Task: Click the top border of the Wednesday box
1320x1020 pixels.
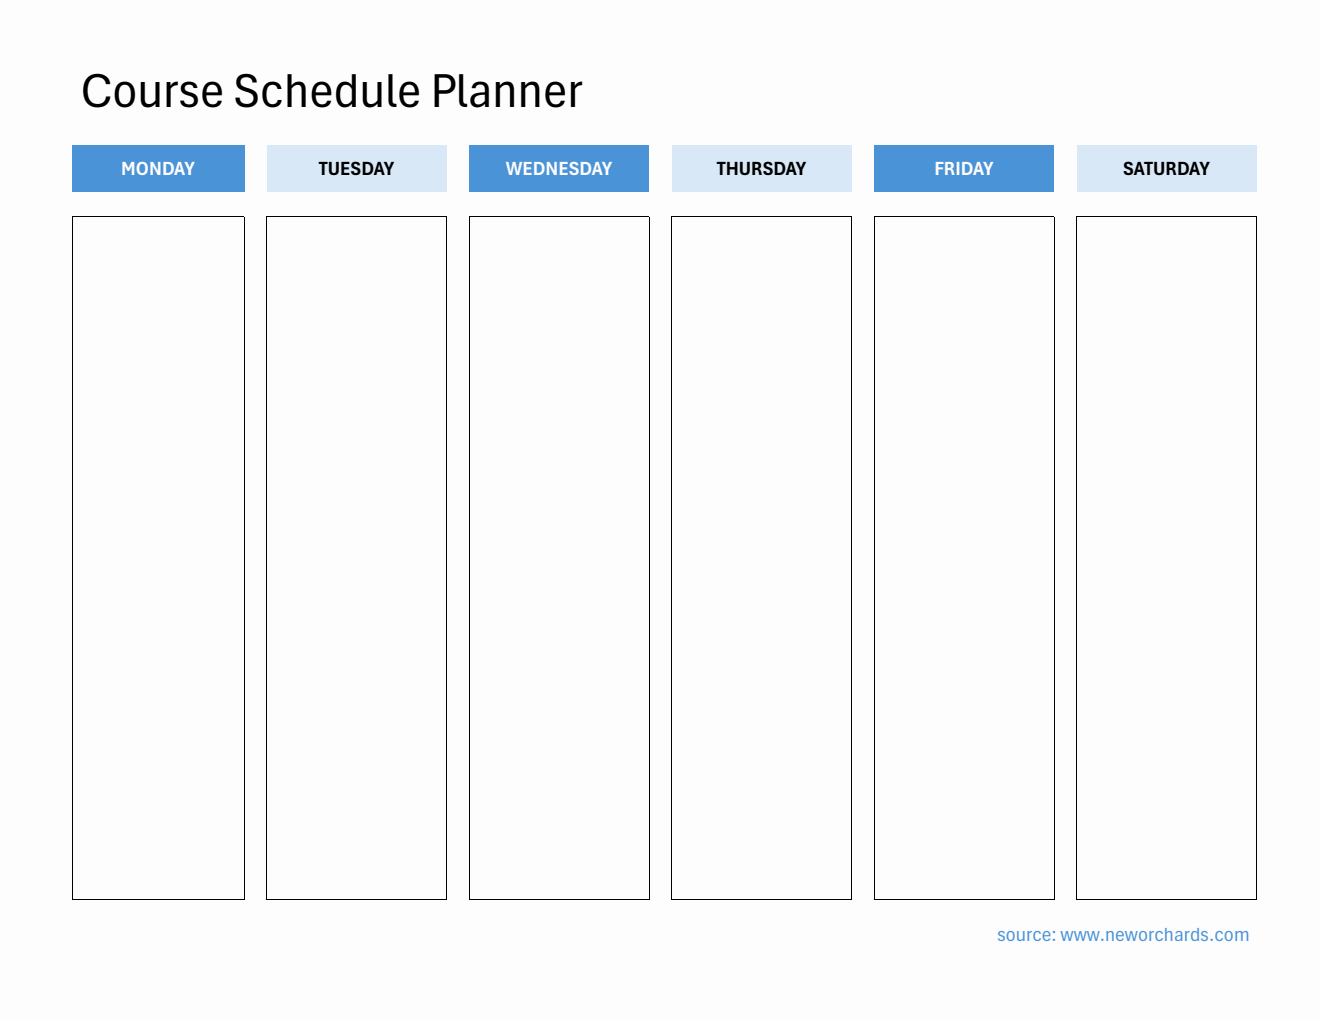Action: (x=559, y=217)
